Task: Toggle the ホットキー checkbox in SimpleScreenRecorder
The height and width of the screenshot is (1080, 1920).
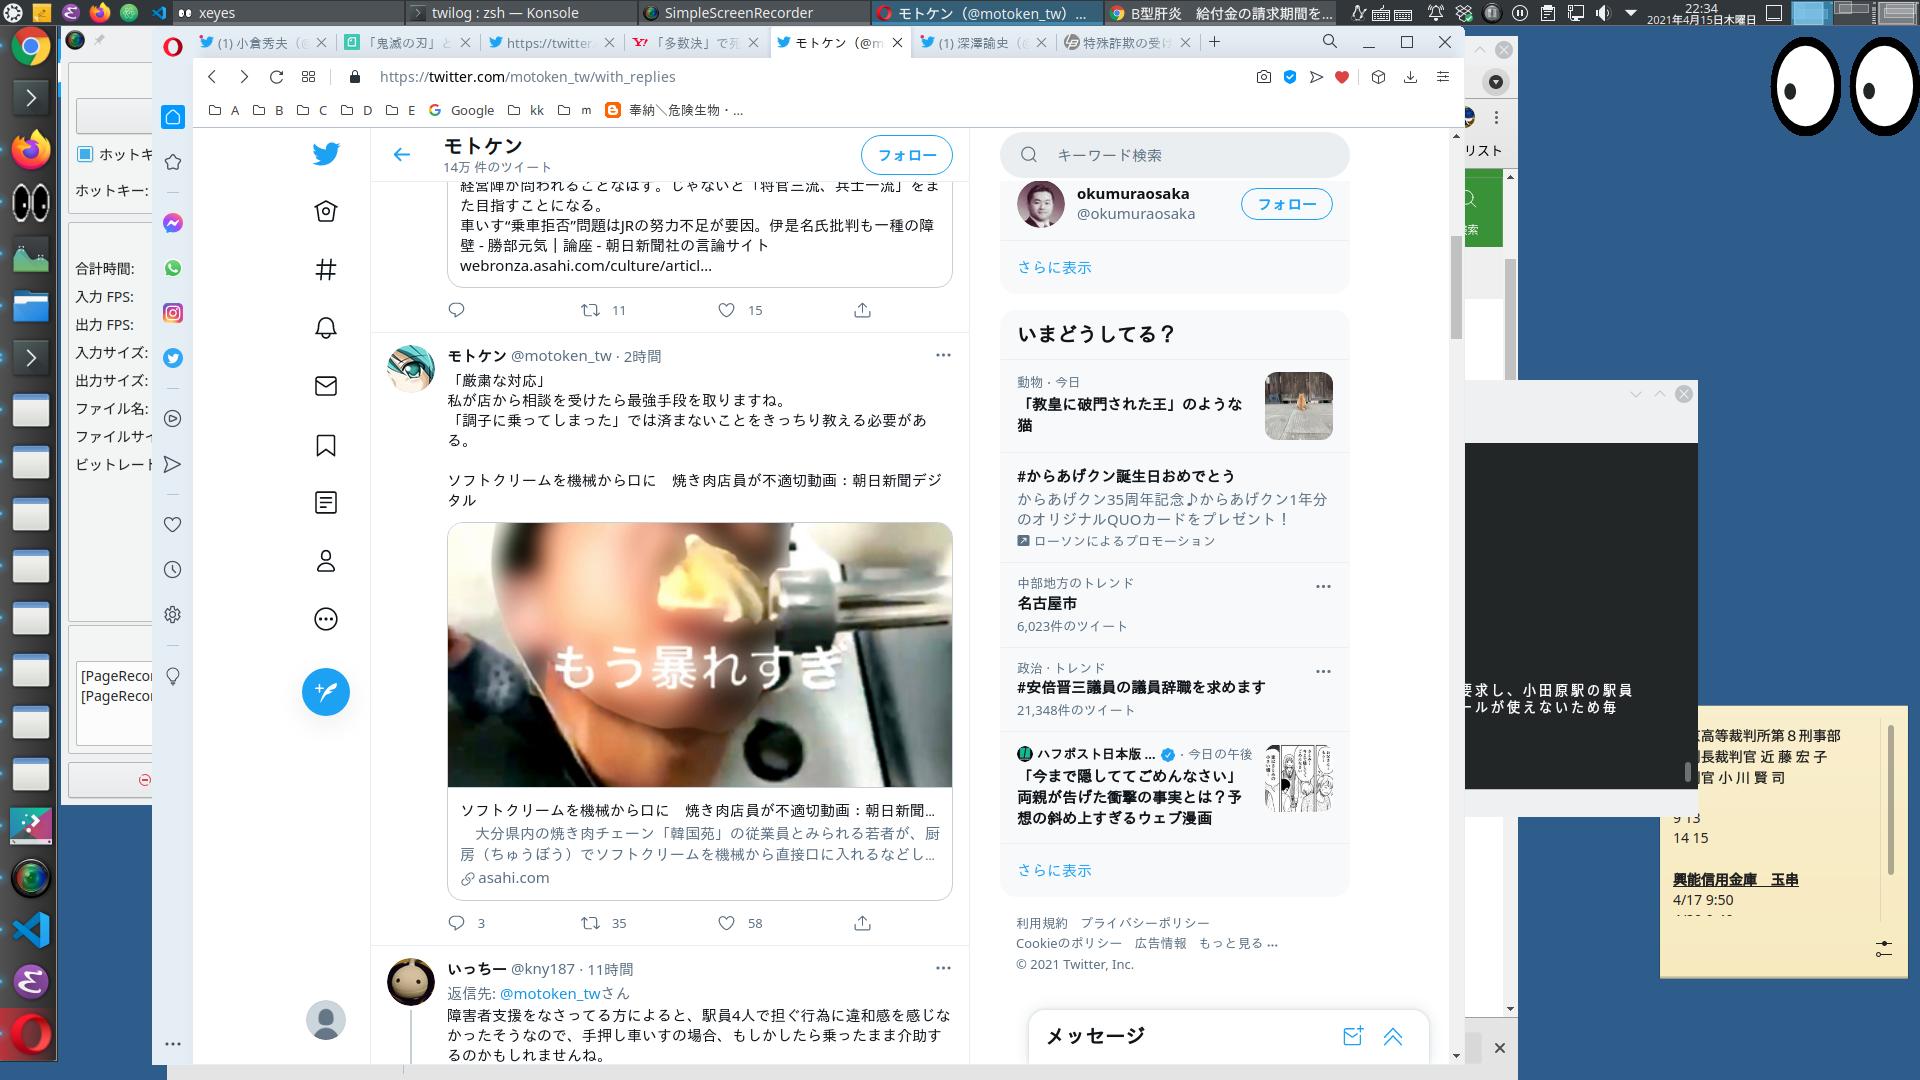Action: tap(85, 154)
